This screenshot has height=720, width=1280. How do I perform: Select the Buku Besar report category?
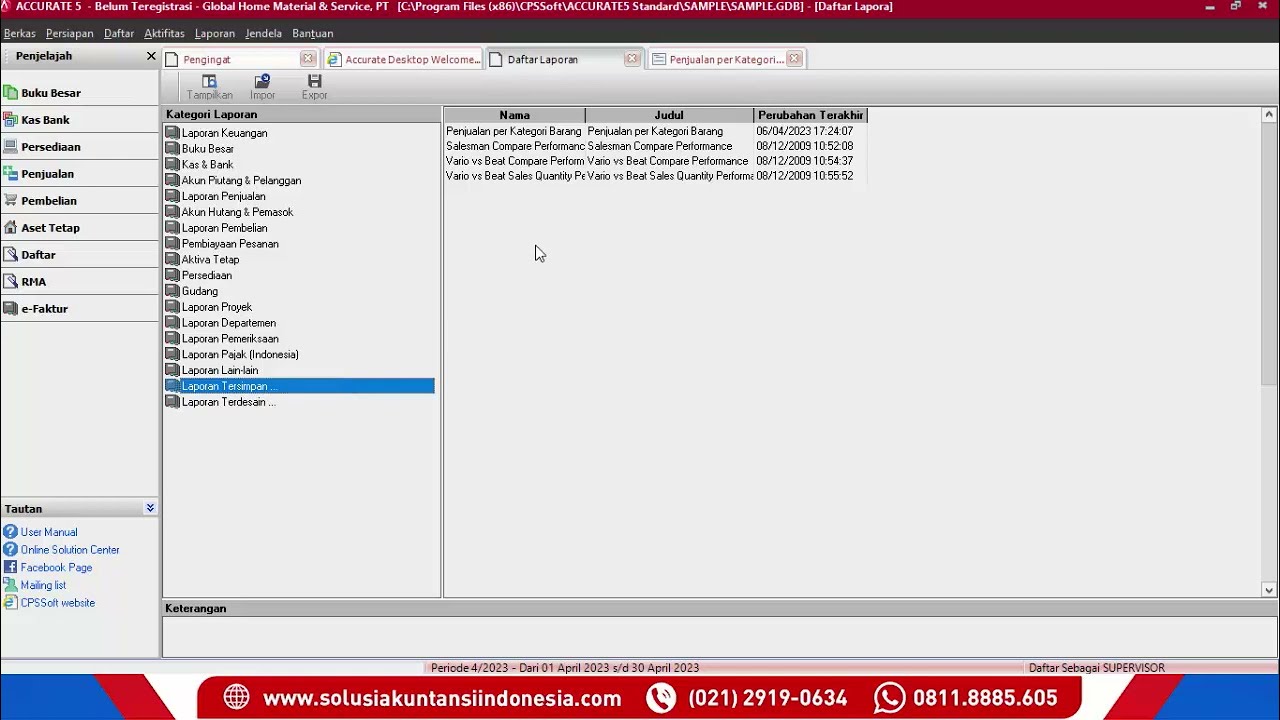[208, 149]
